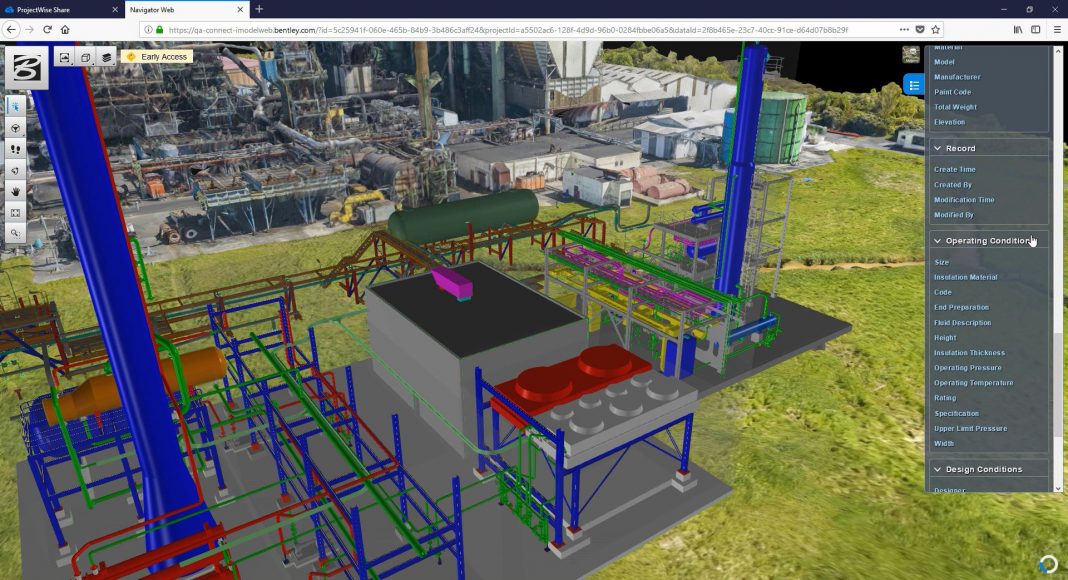
Task: Click the properties panel vertical scrollbar
Action: pyautogui.click(x=1058, y=380)
